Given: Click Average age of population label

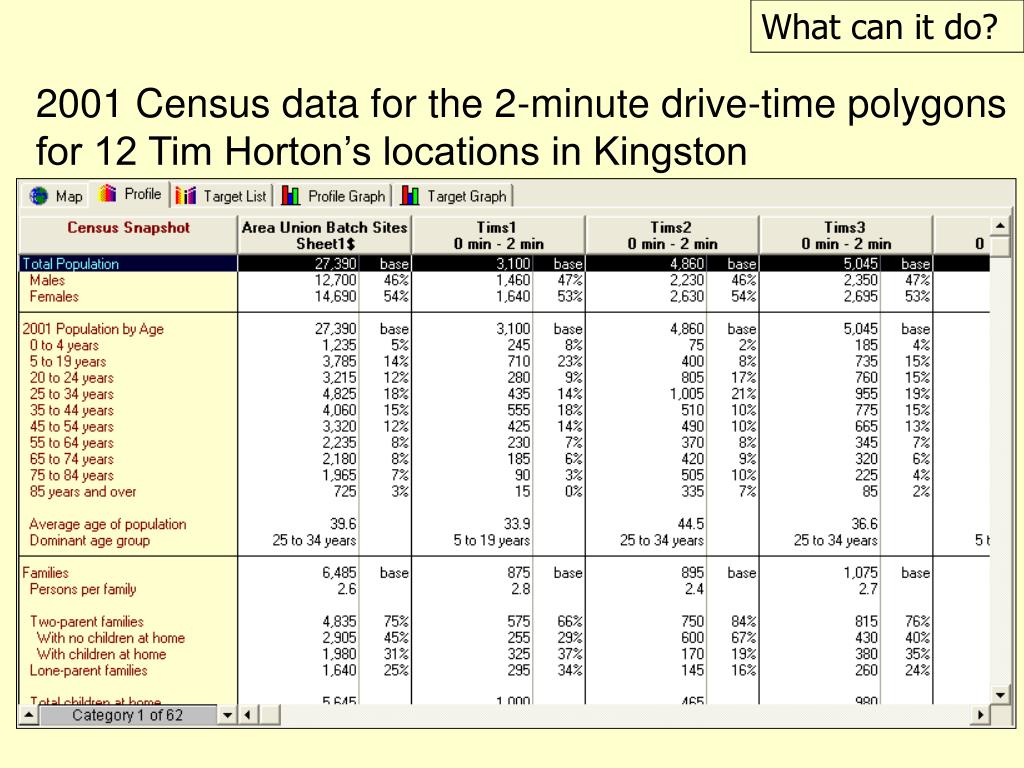Looking at the screenshot, I should click(x=108, y=524).
